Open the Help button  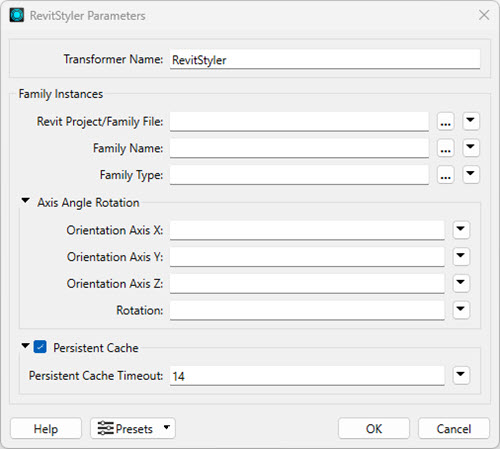[46, 428]
